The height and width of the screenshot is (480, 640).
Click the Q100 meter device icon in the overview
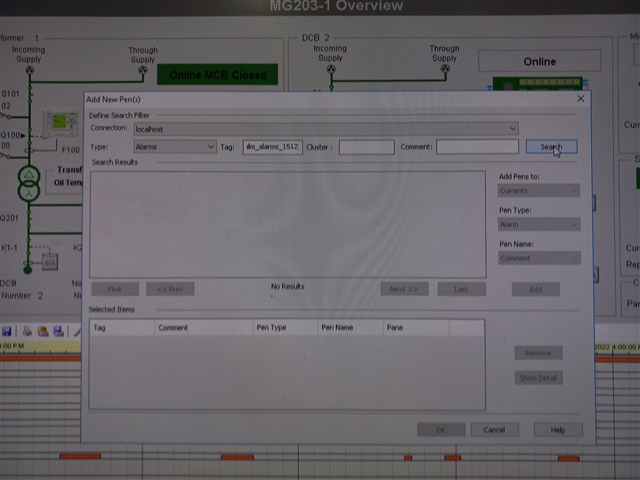pos(60,122)
